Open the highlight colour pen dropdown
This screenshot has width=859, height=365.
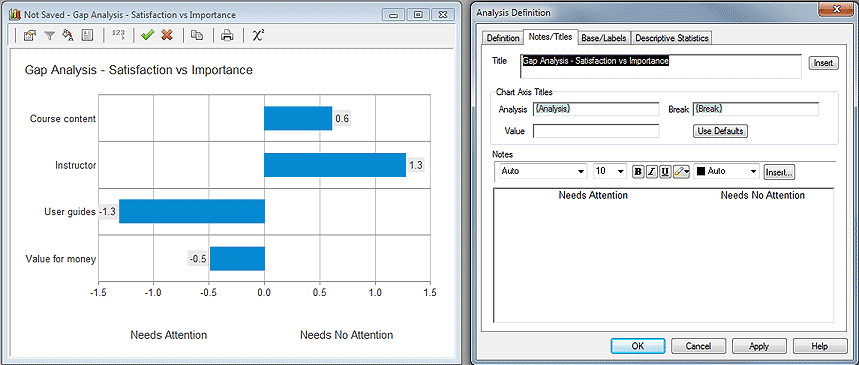coord(682,172)
